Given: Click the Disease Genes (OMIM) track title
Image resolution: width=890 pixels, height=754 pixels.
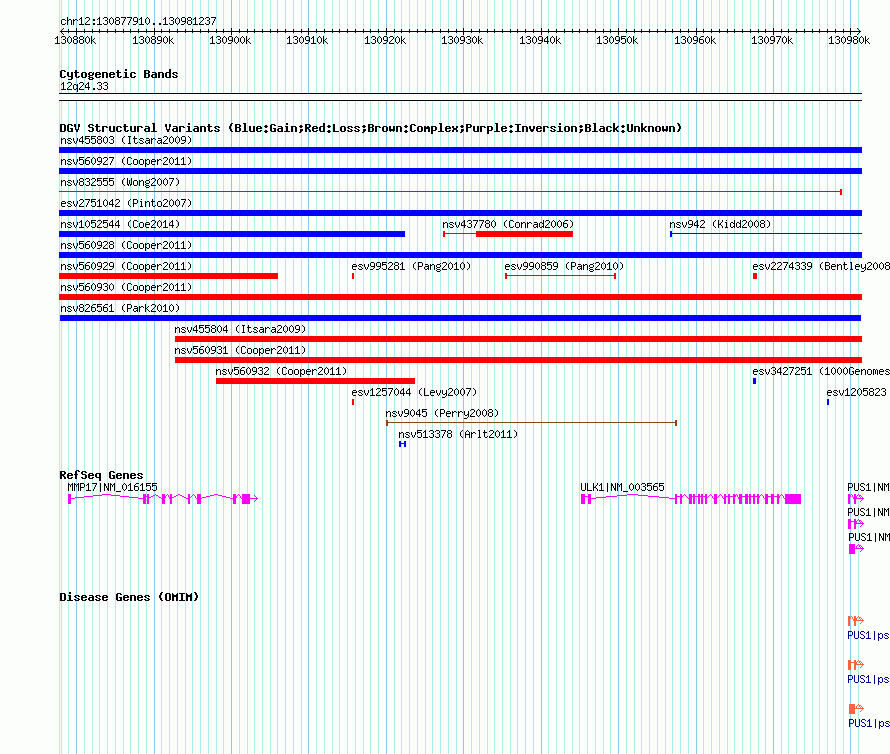Looking at the screenshot, I should pyautogui.click(x=129, y=597).
